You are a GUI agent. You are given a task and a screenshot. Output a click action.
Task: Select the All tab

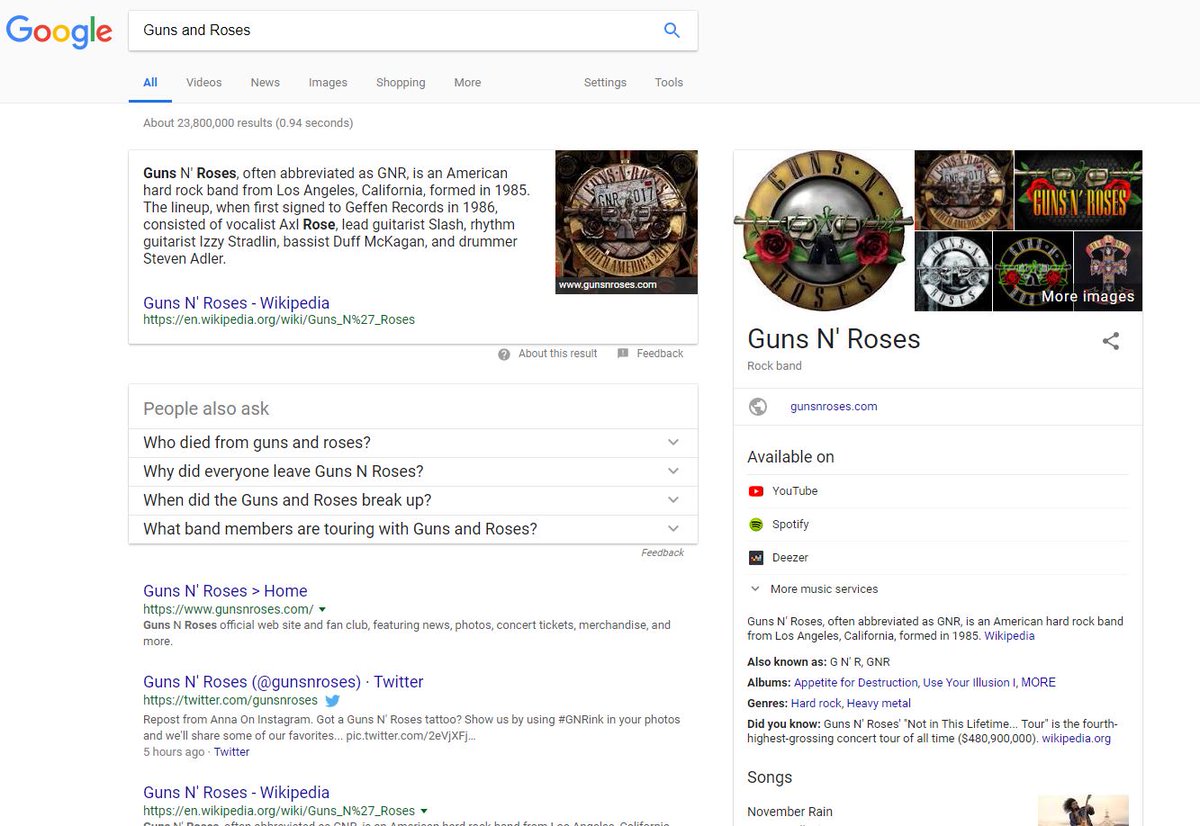(x=150, y=83)
